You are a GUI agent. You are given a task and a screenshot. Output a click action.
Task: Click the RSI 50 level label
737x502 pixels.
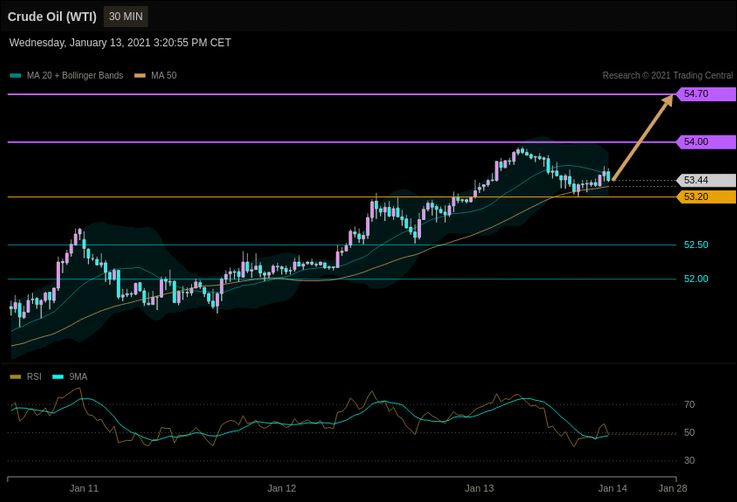[689, 432]
